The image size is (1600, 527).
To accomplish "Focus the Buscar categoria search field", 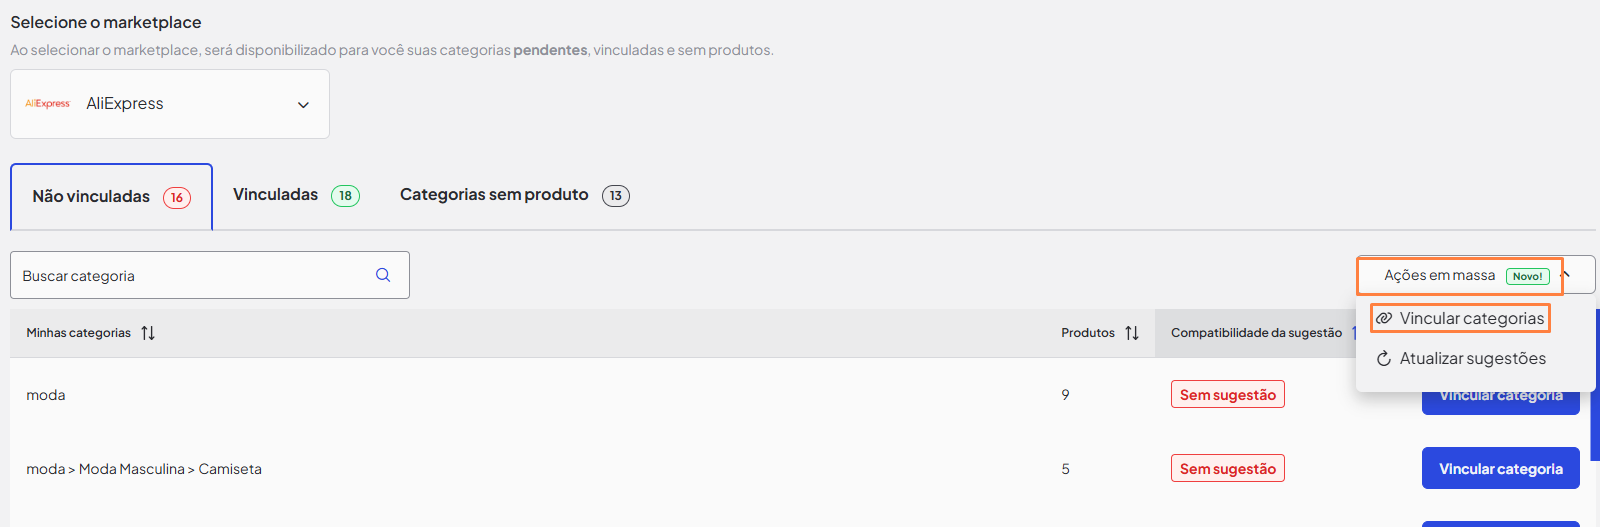I will (x=195, y=275).
